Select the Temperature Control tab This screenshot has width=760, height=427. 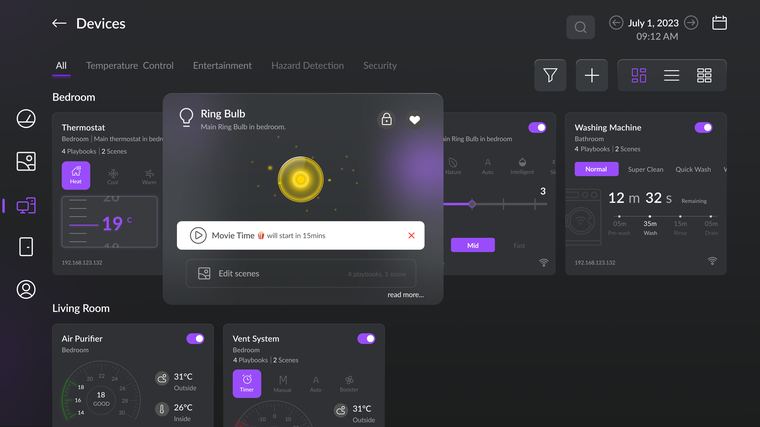coord(130,65)
